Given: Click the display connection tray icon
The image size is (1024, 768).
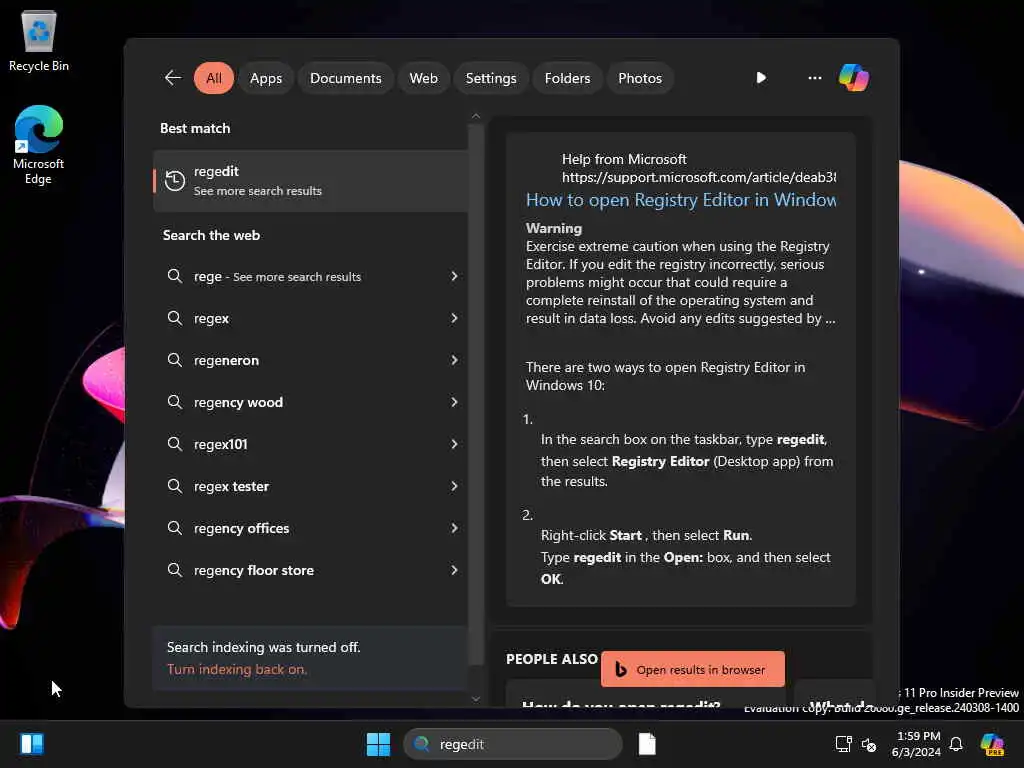Looking at the screenshot, I should (843, 744).
